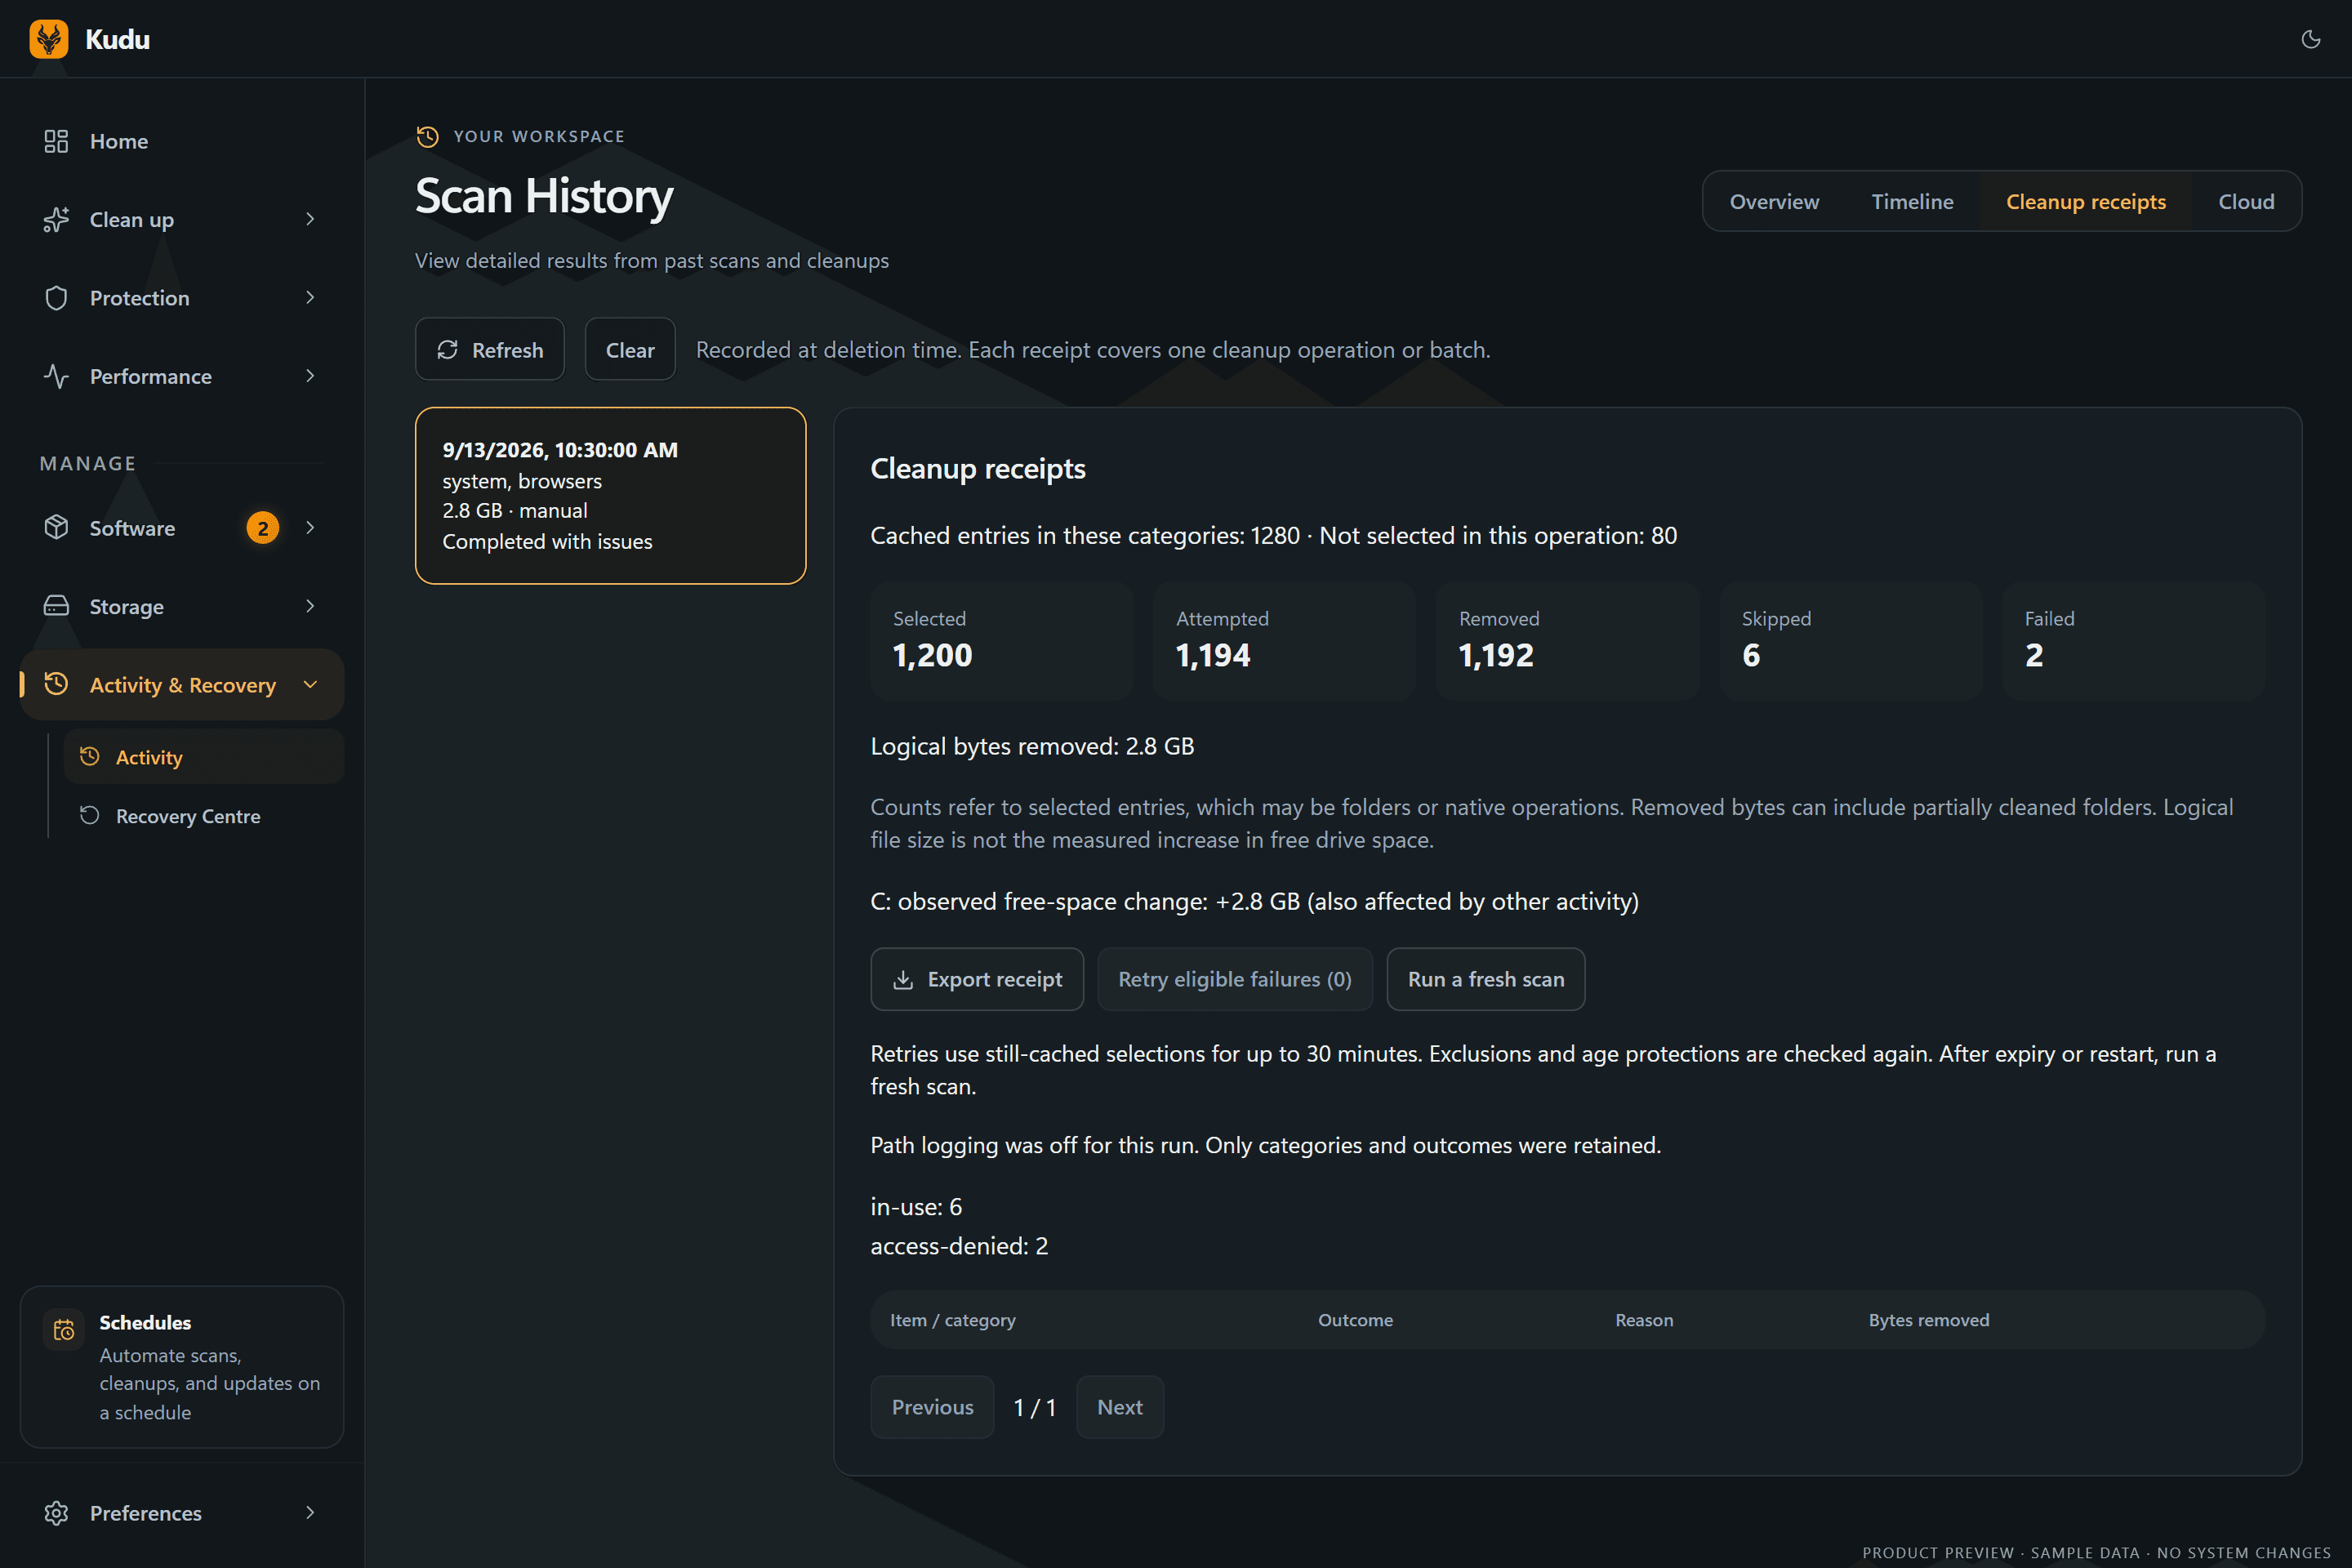
Task: Collapse the Activity & Recovery chevron
Action: pyautogui.click(x=310, y=684)
